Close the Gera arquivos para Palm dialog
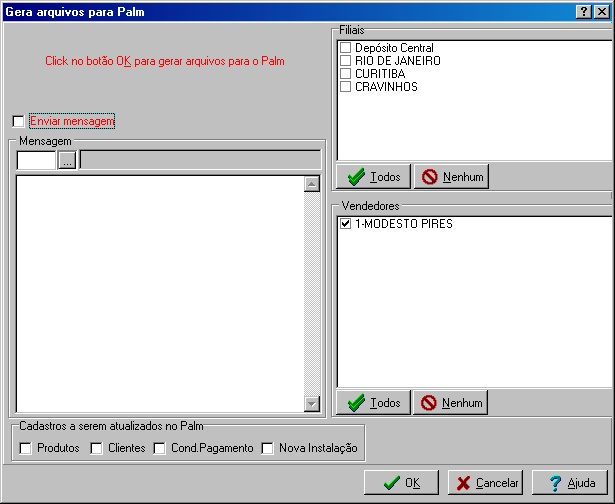The width and height of the screenshot is (615, 504). point(602,12)
